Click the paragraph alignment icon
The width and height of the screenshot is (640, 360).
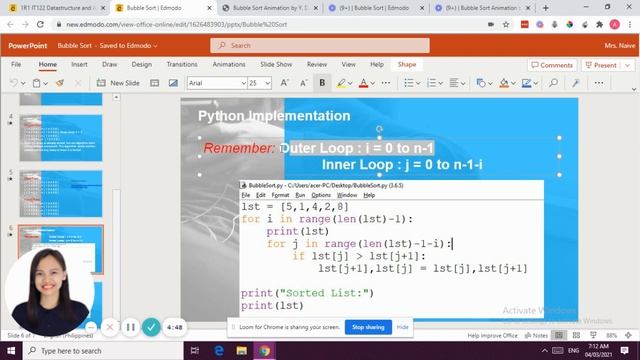coord(454,83)
